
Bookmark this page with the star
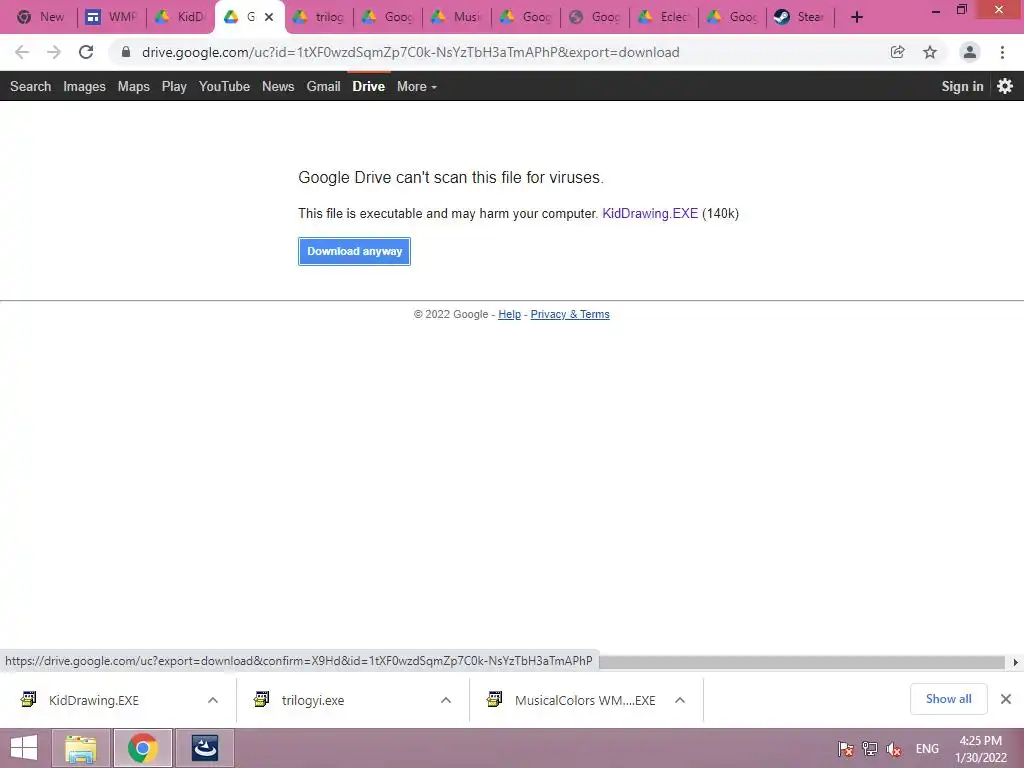tap(930, 52)
